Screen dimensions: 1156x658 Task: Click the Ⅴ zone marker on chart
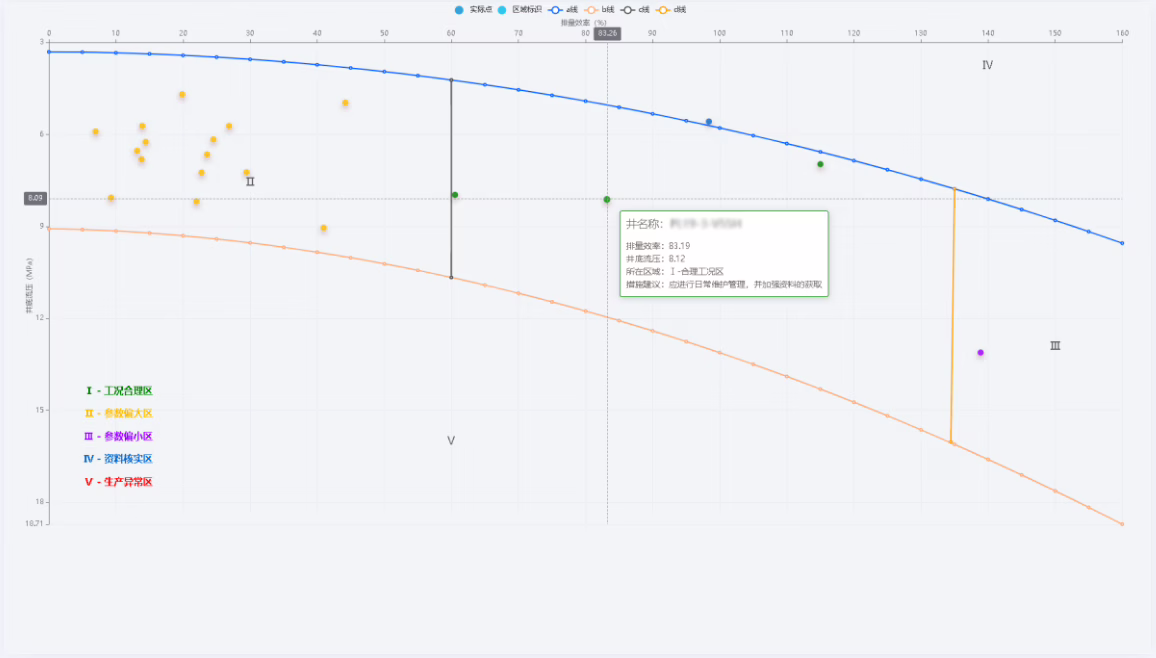[x=451, y=440]
